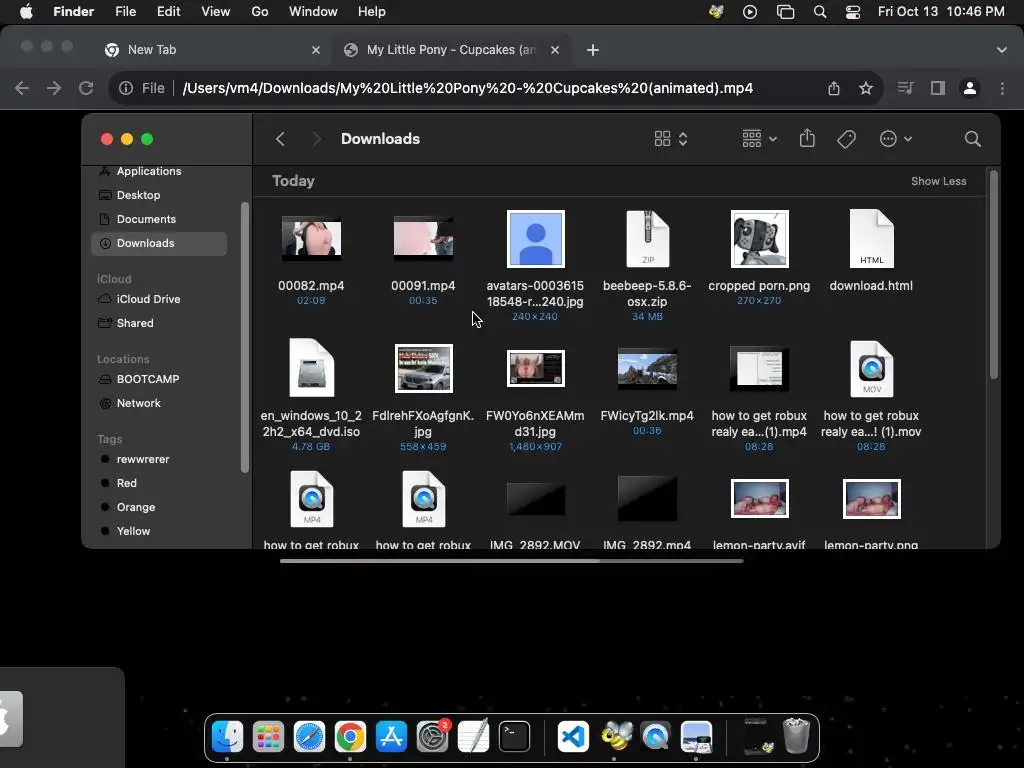Open the Go menu
Viewport: 1024px width, 768px height.
pos(260,12)
